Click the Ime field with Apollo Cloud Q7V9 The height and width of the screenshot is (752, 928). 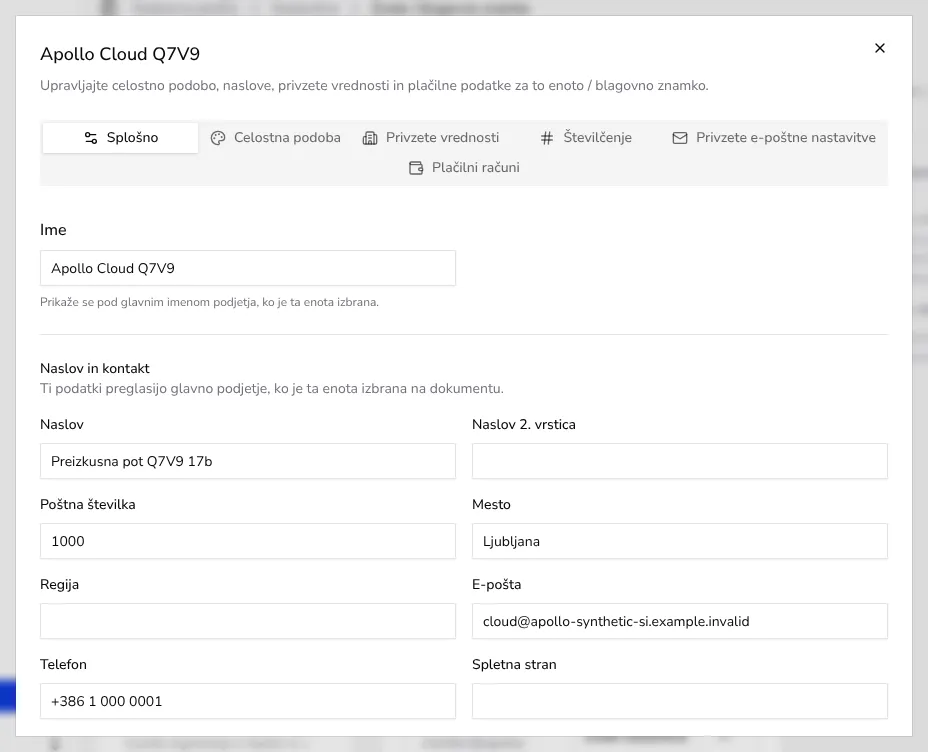(248, 268)
